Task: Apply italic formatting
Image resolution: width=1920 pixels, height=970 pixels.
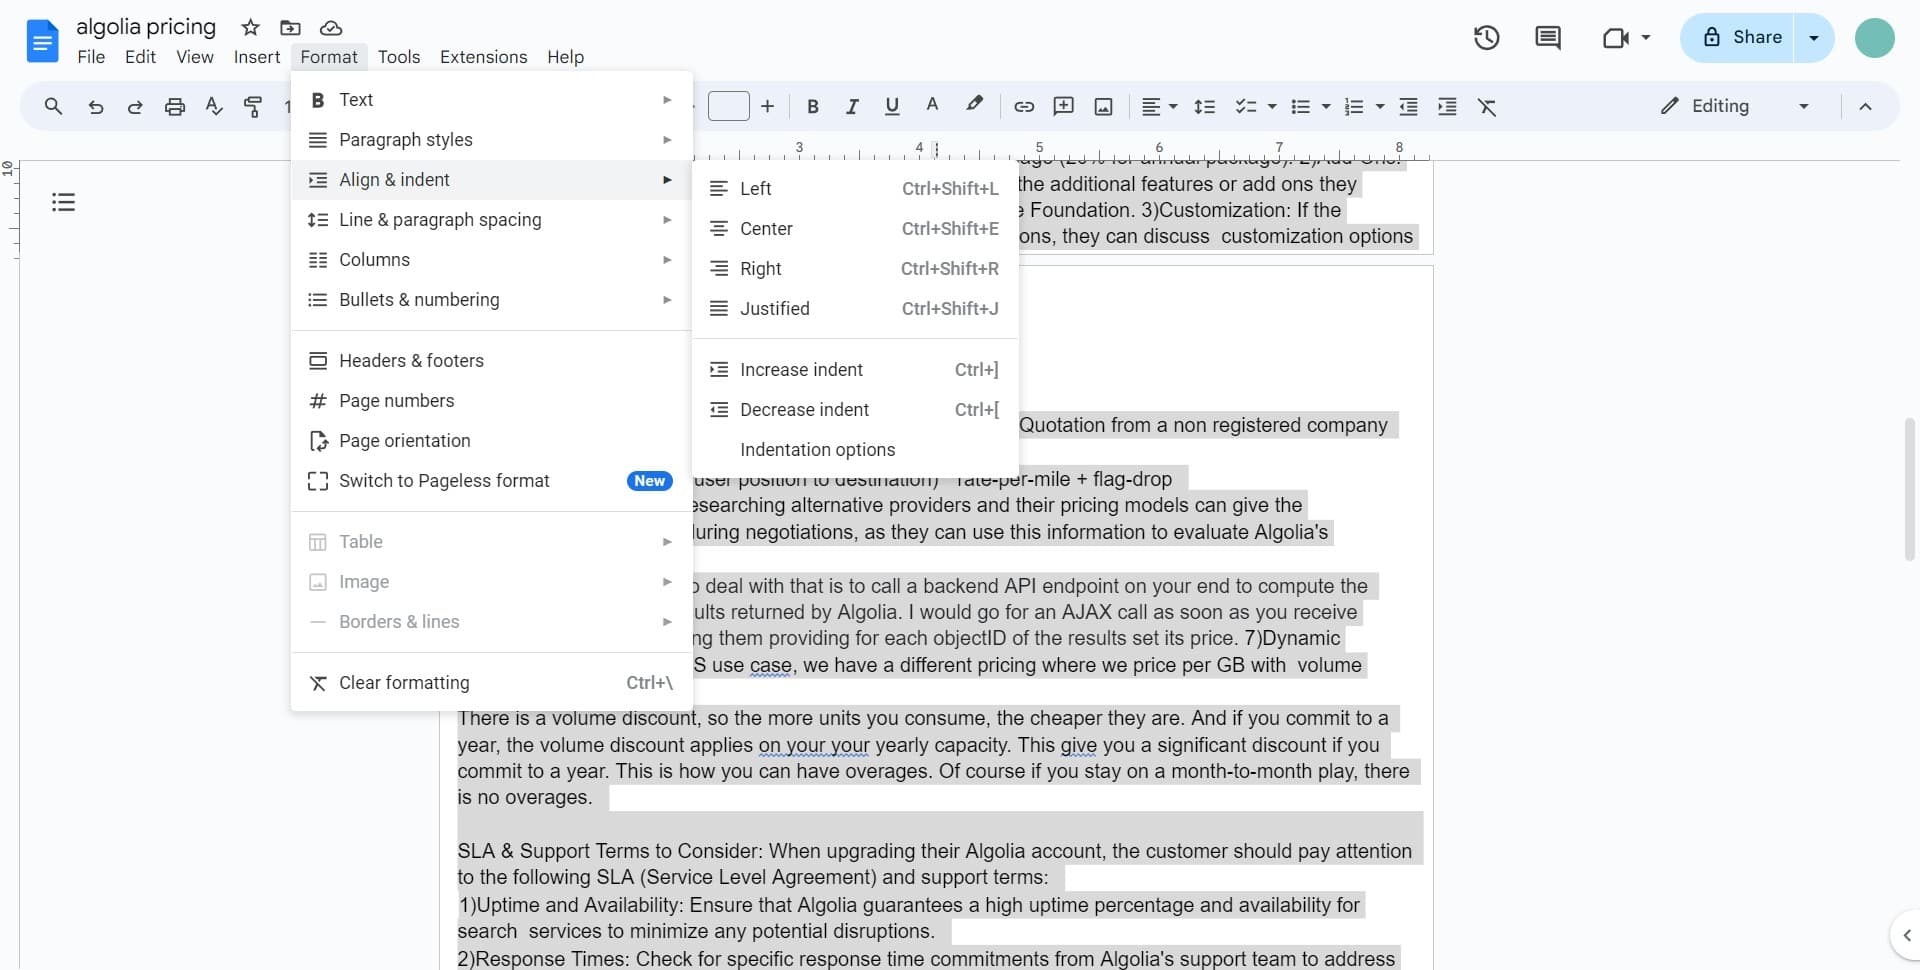Action: (x=851, y=106)
